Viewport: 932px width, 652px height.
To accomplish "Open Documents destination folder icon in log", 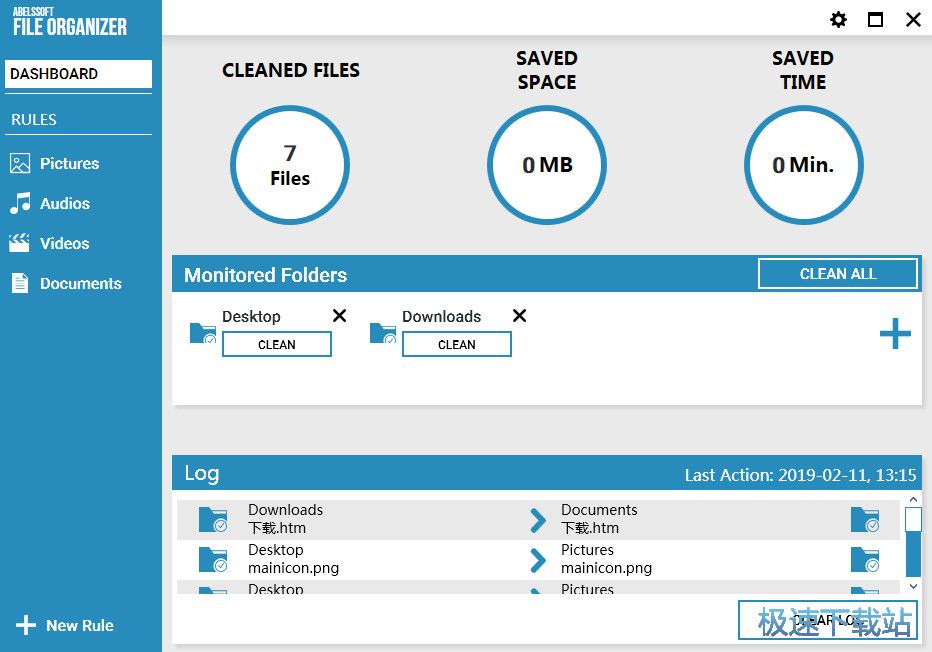I will [x=864, y=520].
